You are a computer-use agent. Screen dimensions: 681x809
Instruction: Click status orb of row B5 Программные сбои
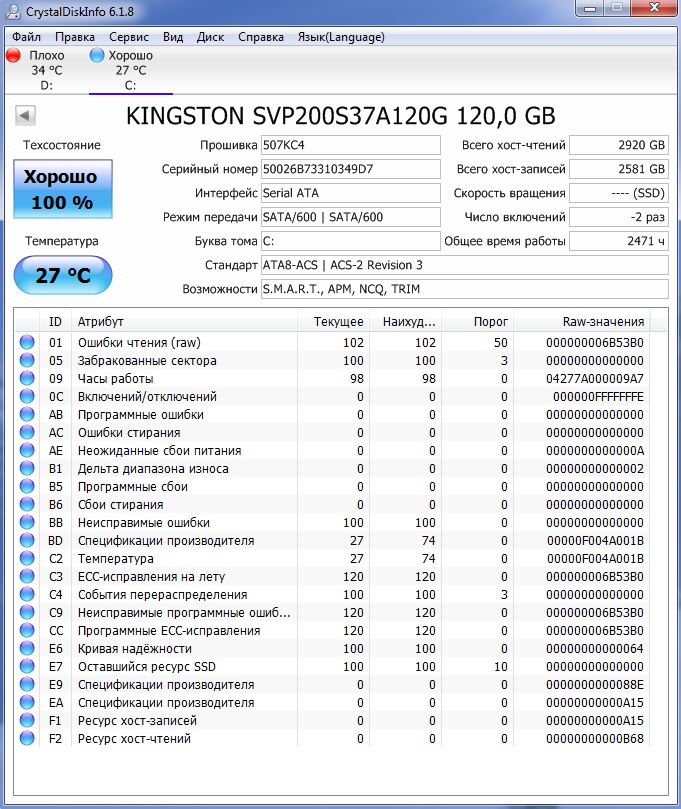click(x=27, y=487)
